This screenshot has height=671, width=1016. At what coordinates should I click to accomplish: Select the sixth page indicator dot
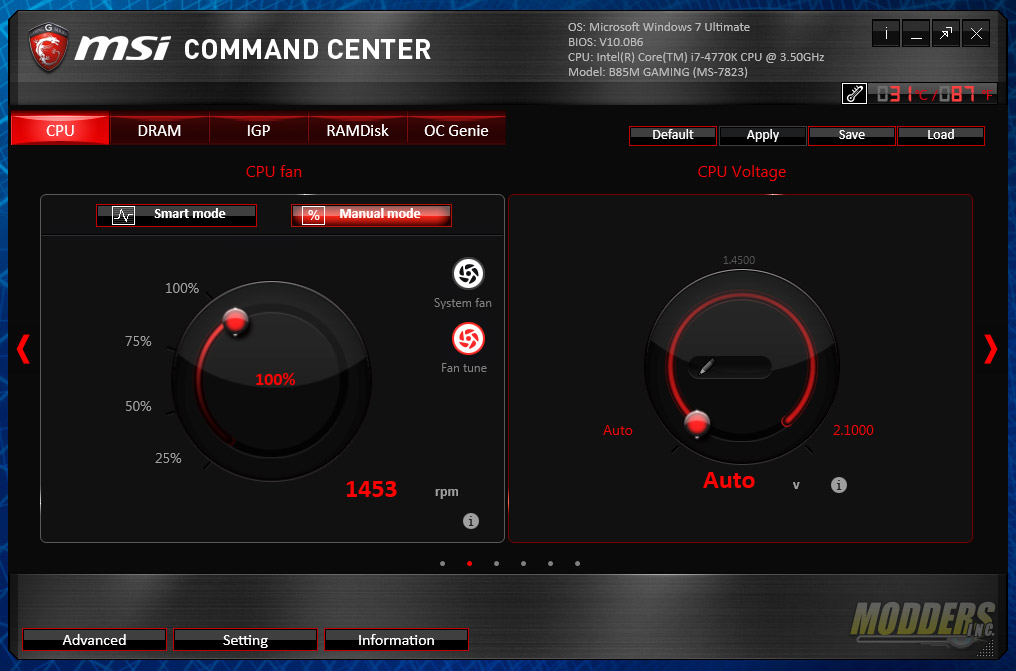tap(577, 563)
